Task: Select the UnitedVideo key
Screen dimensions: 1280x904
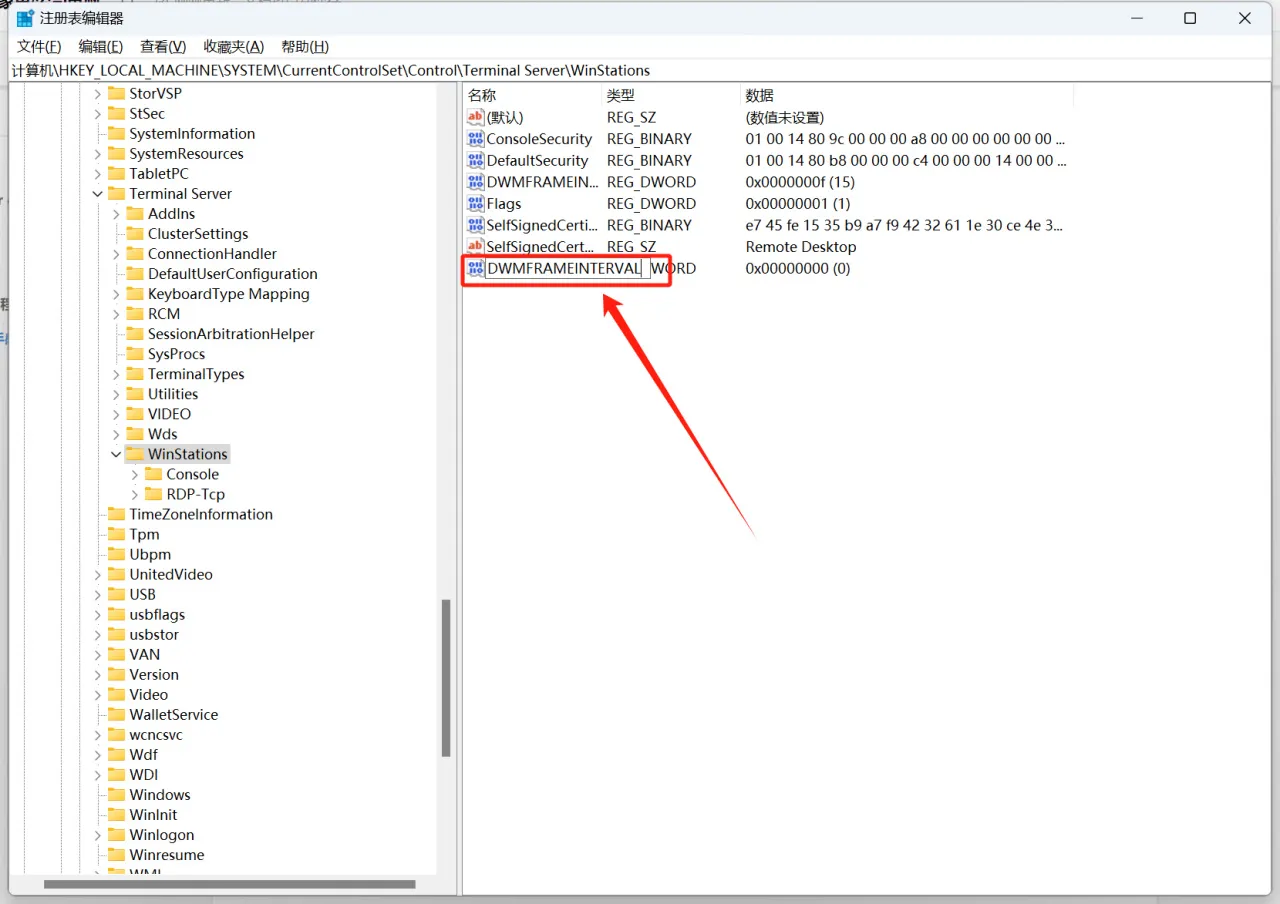Action: click(171, 574)
